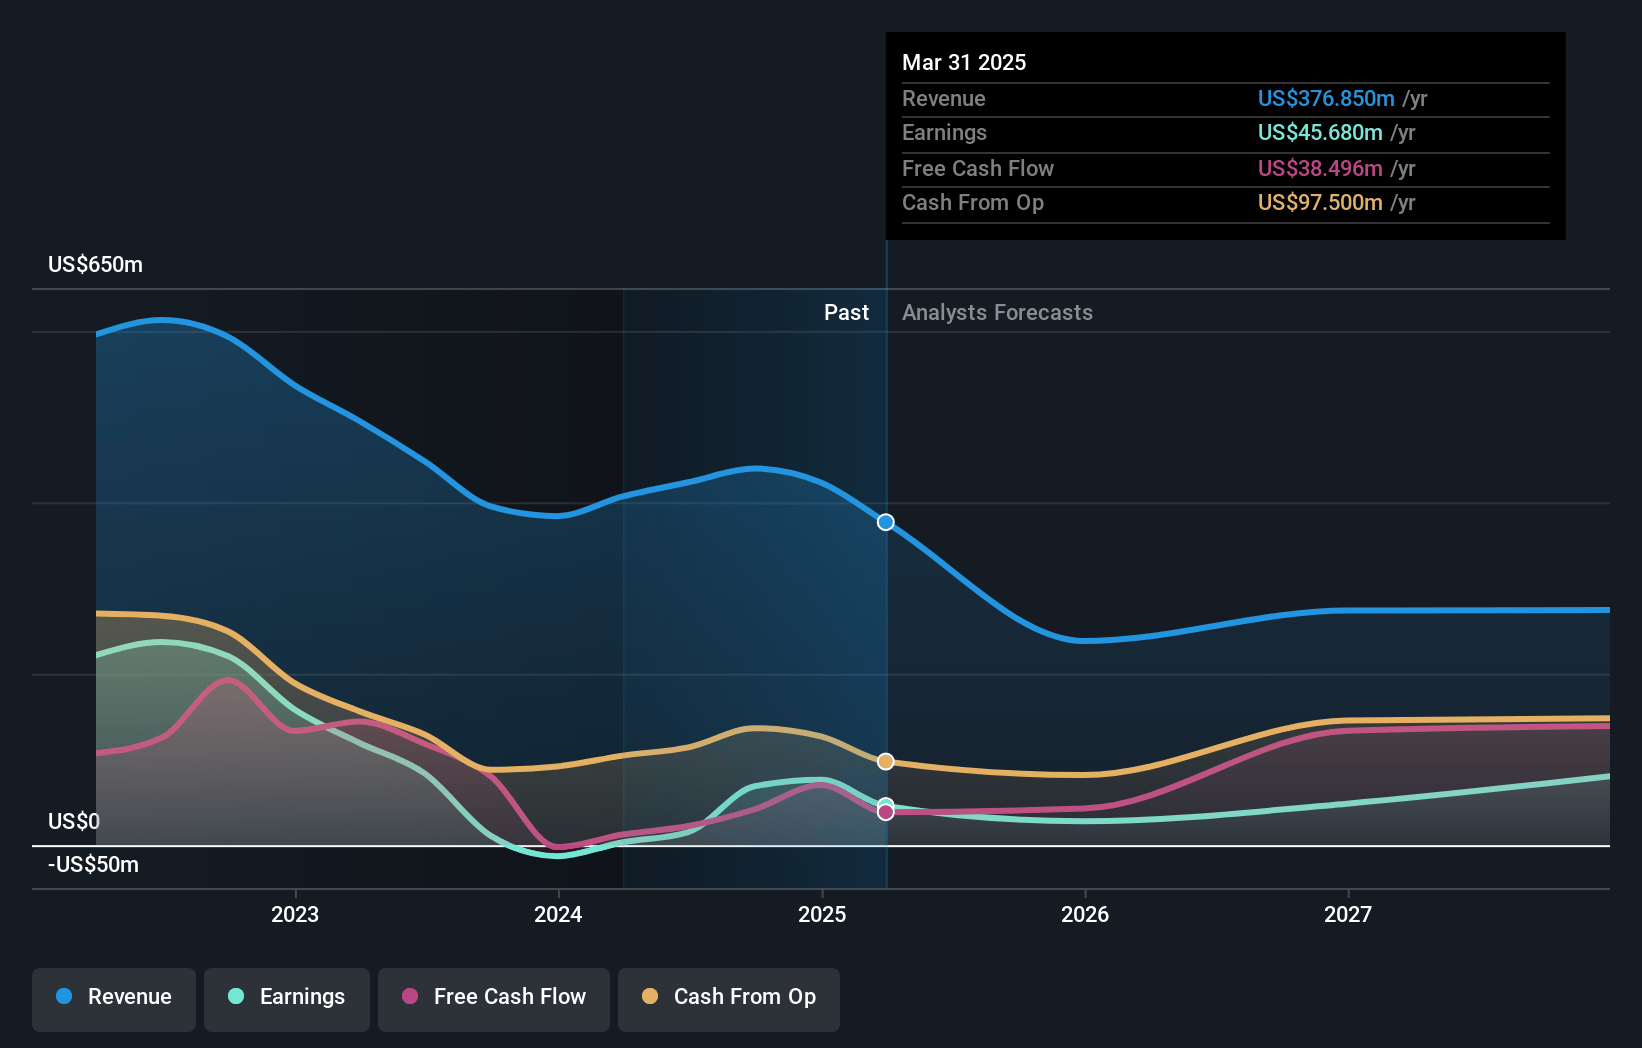Image resolution: width=1642 pixels, height=1048 pixels.
Task: Select the 2025 x-axis label
Action: pos(822,914)
